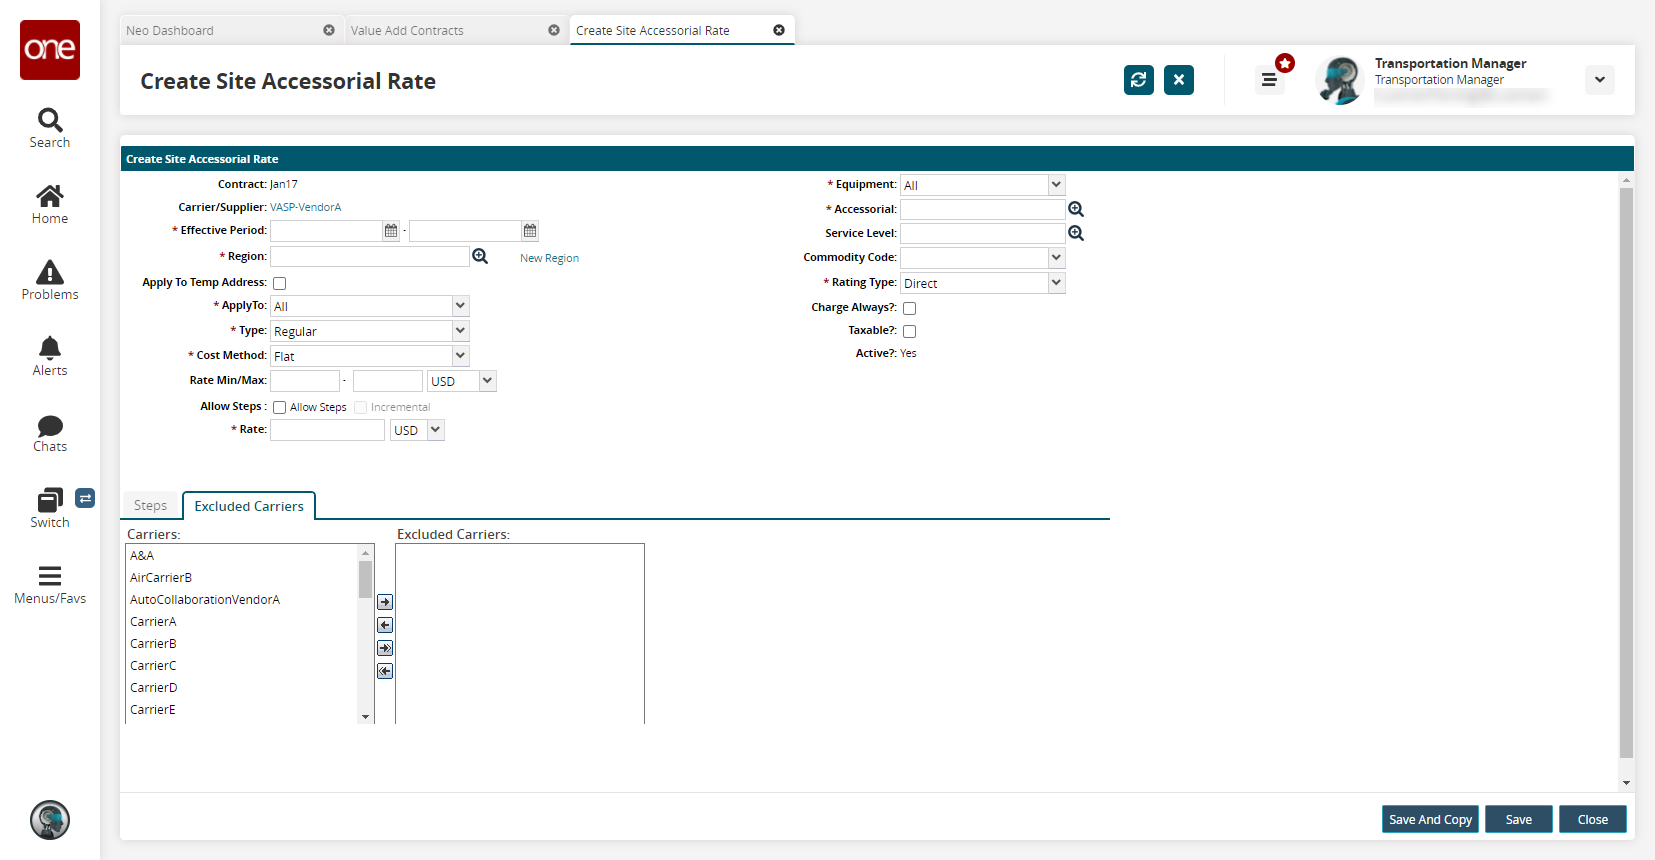Image resolution: width=1655 pixels, height=860 pixels.
Task: Open Chats from the sidebar
Action: 50,433
